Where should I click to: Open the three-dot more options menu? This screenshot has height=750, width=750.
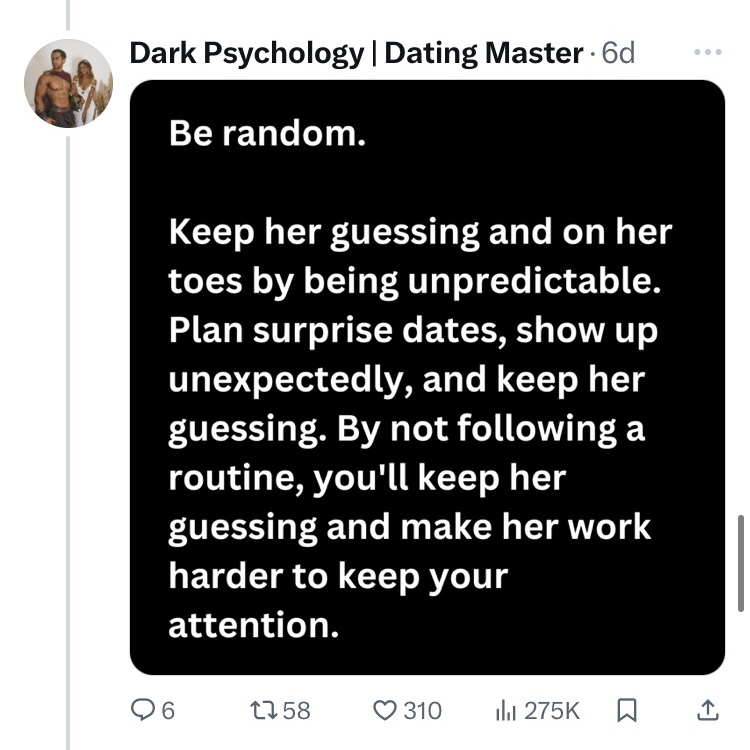(x=708, y=52)
